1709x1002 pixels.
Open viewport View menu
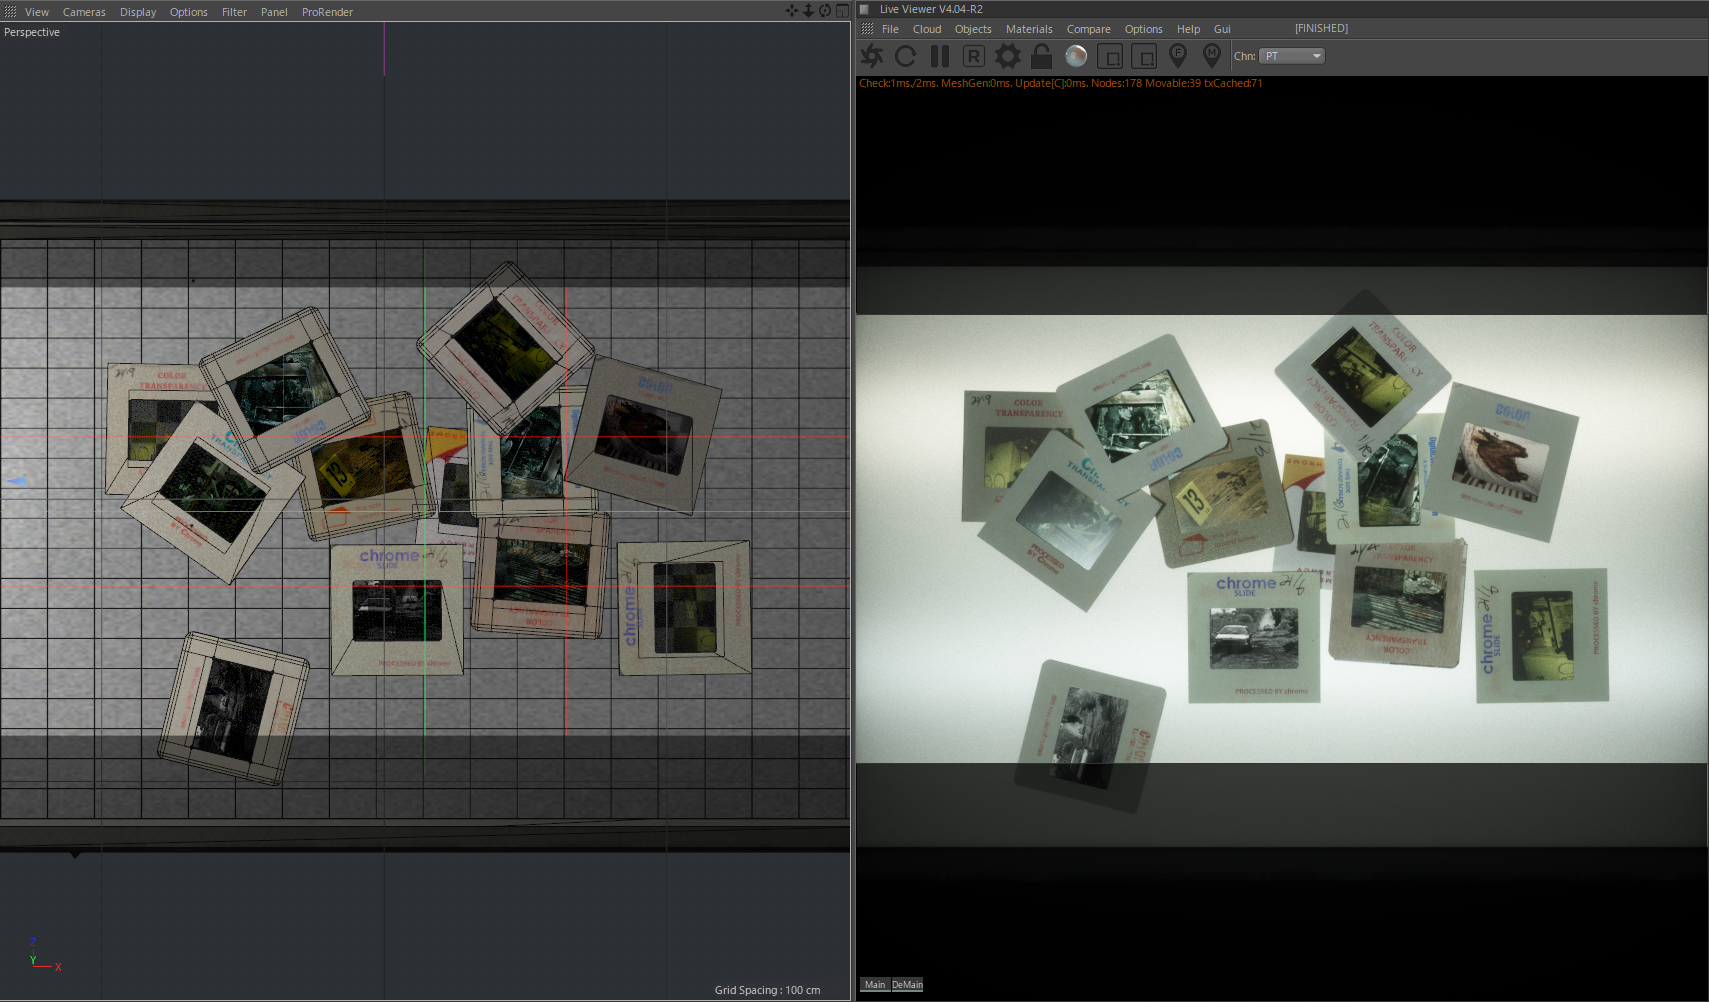pos(37,12)
